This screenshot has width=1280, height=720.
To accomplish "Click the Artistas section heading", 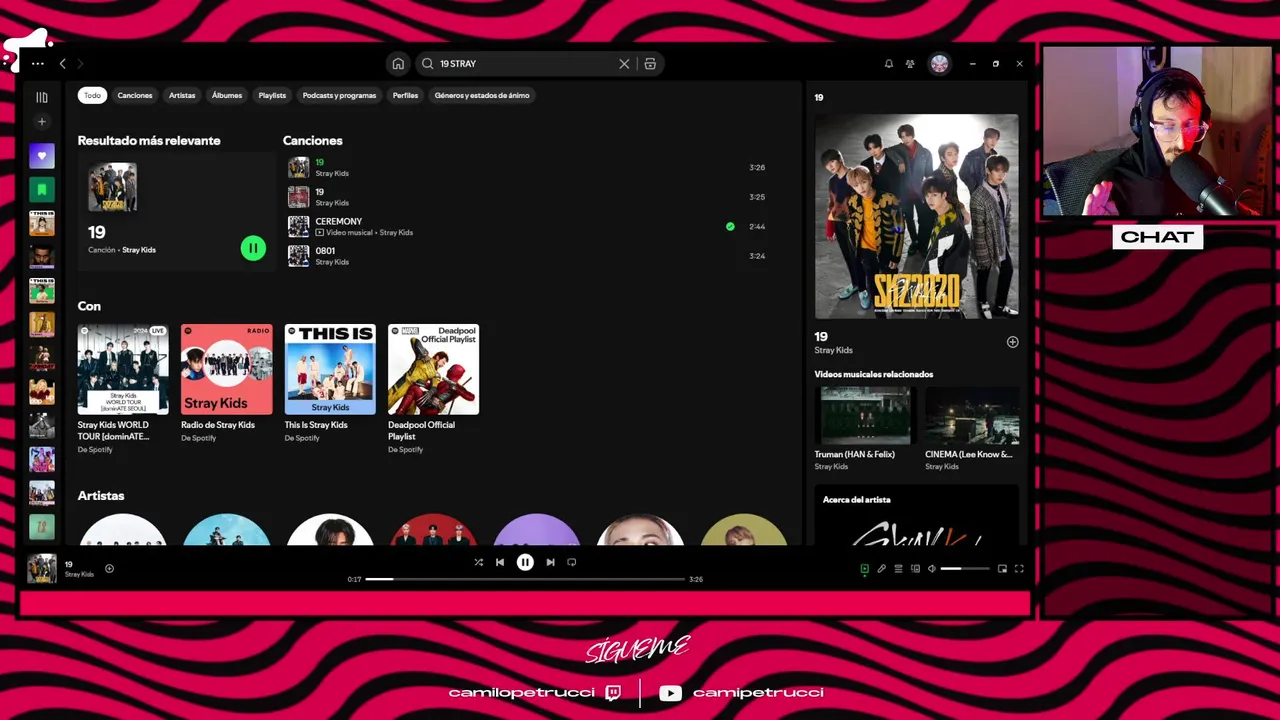I will 101,496.
